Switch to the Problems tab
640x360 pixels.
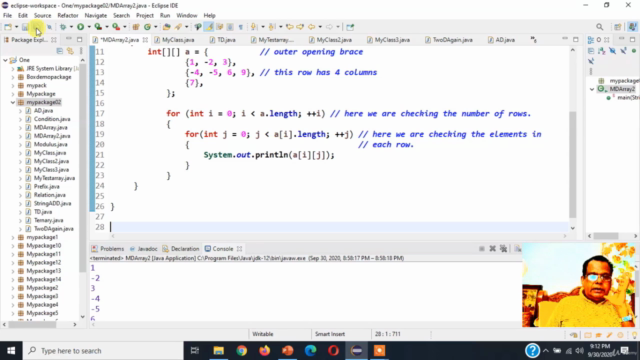(x=108, y=249)
